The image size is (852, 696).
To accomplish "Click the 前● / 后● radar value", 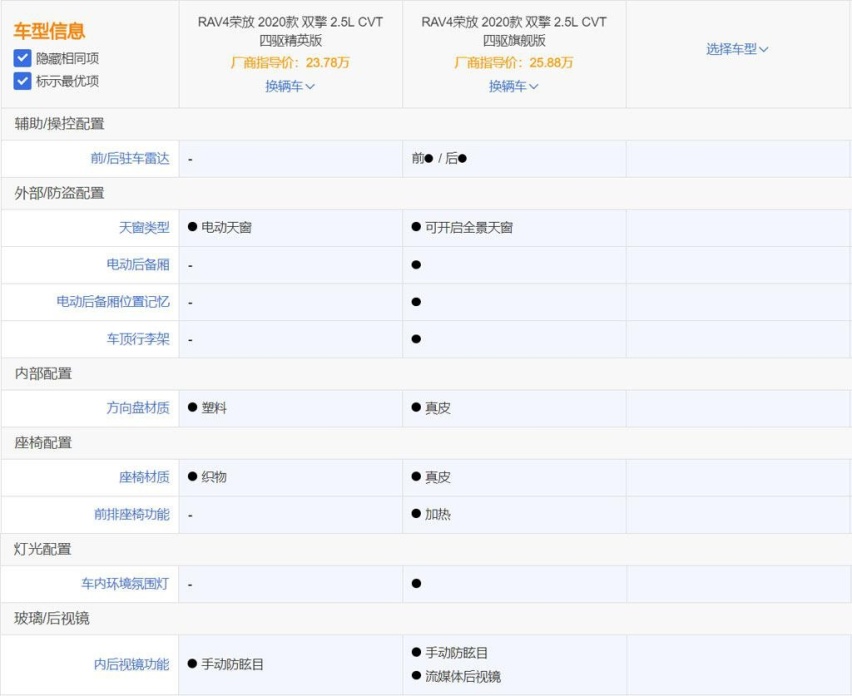I will click(x=439, y=158).
